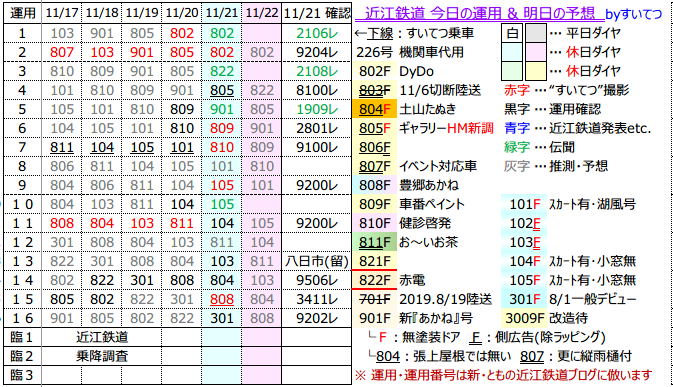Click the 9506レ confirmation cell
Image resolution: width=673 pixels, height=387 pixels.
pos(317,280)
